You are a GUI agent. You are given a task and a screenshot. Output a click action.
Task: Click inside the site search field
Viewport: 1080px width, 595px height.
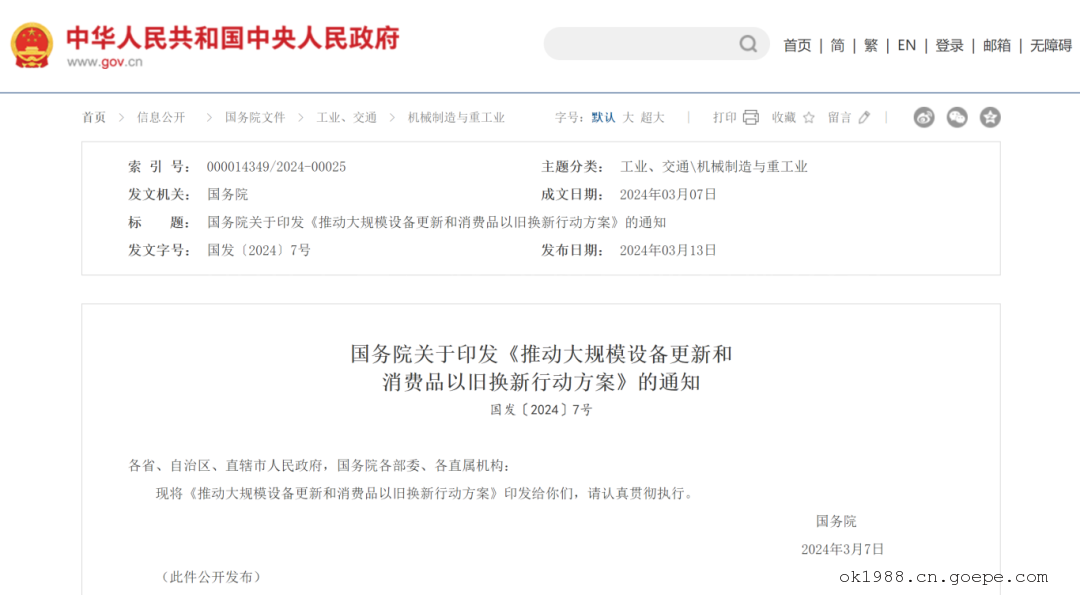pyautogui.click(x=640, y=44)
